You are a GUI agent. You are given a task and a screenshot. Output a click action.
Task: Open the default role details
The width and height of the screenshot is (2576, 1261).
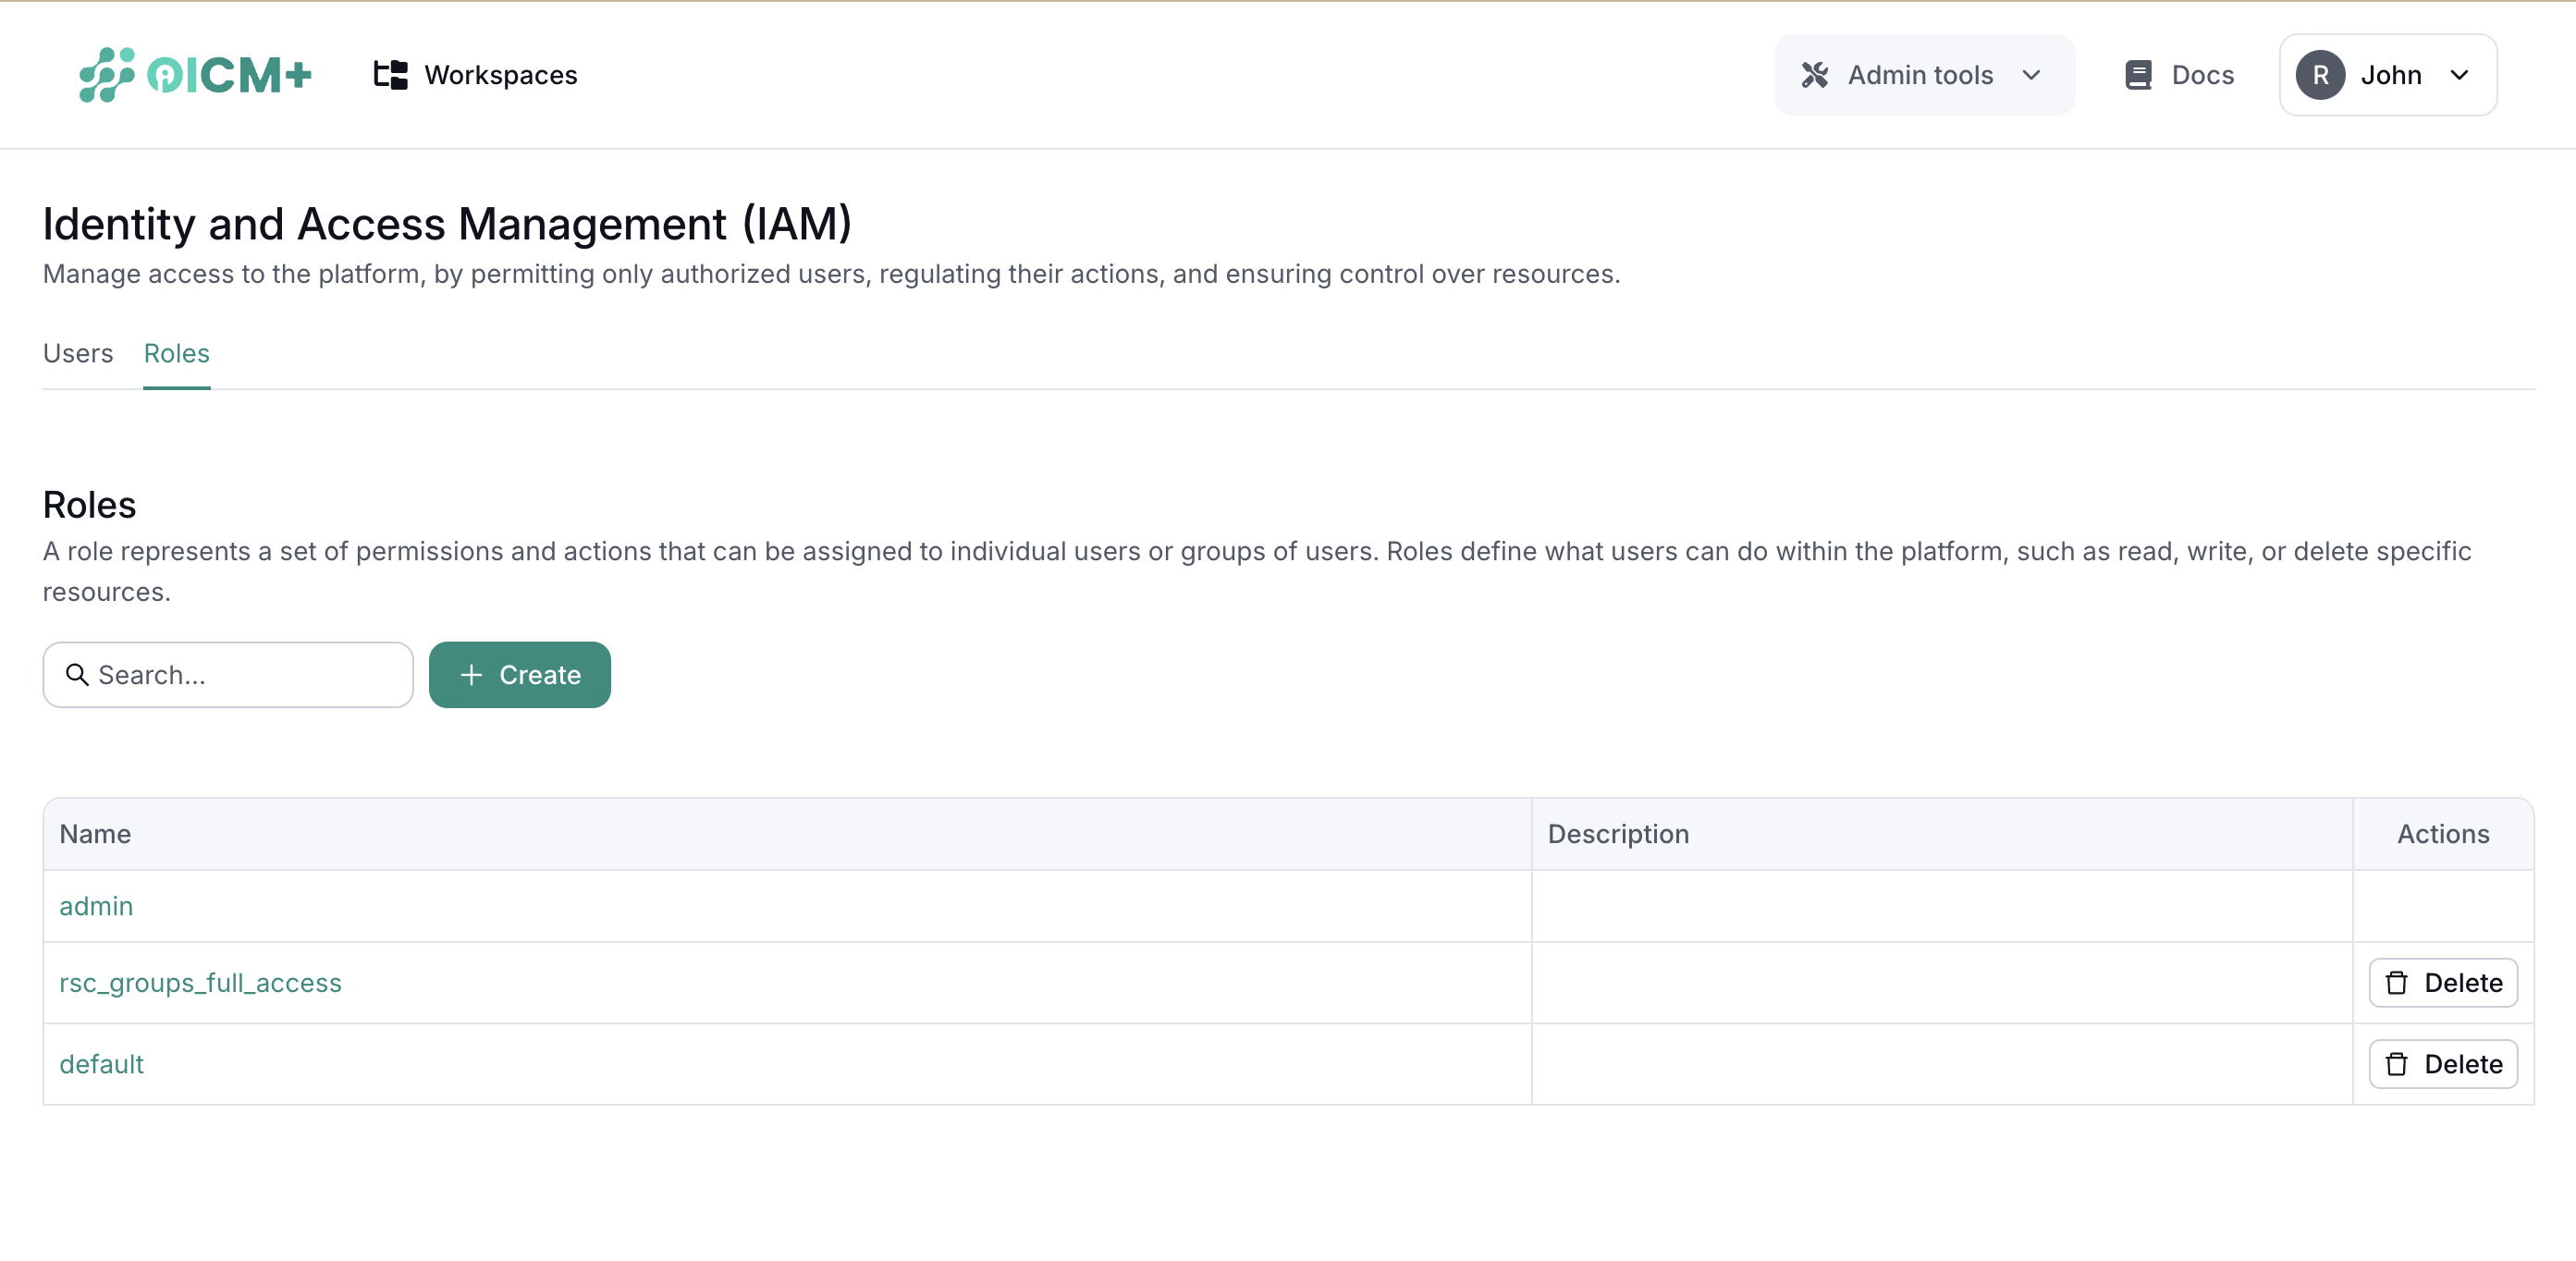101,1064
